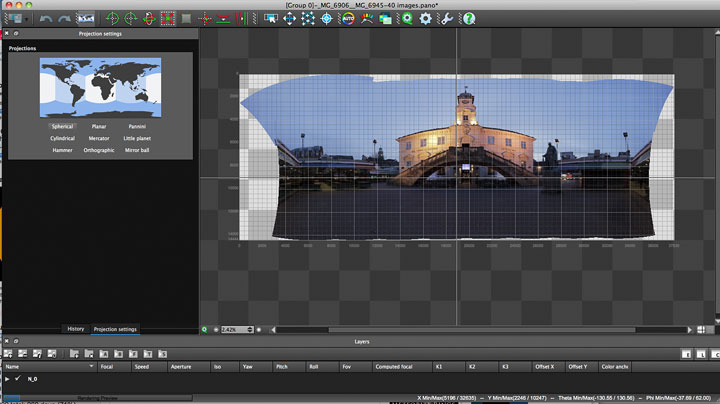
Task: Select the Spherical projection
Action: click(62, 126)
